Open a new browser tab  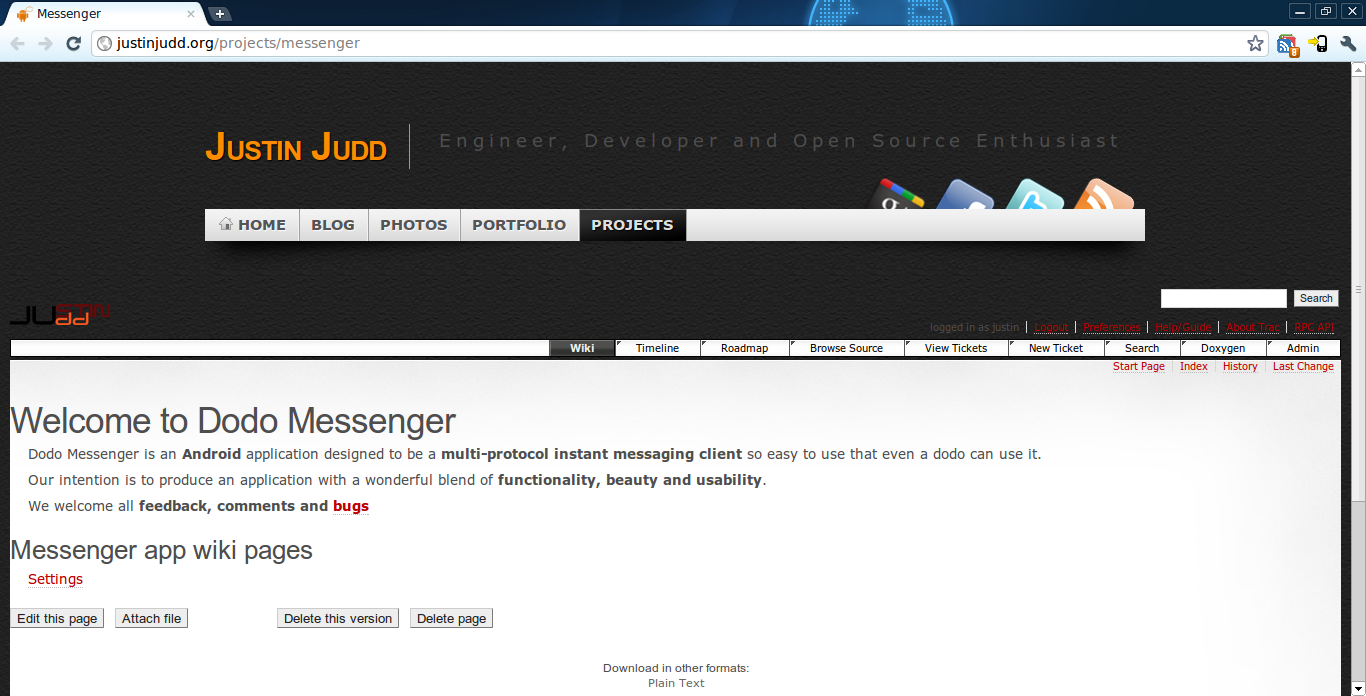pyautogui.click(x=220, y=13)
